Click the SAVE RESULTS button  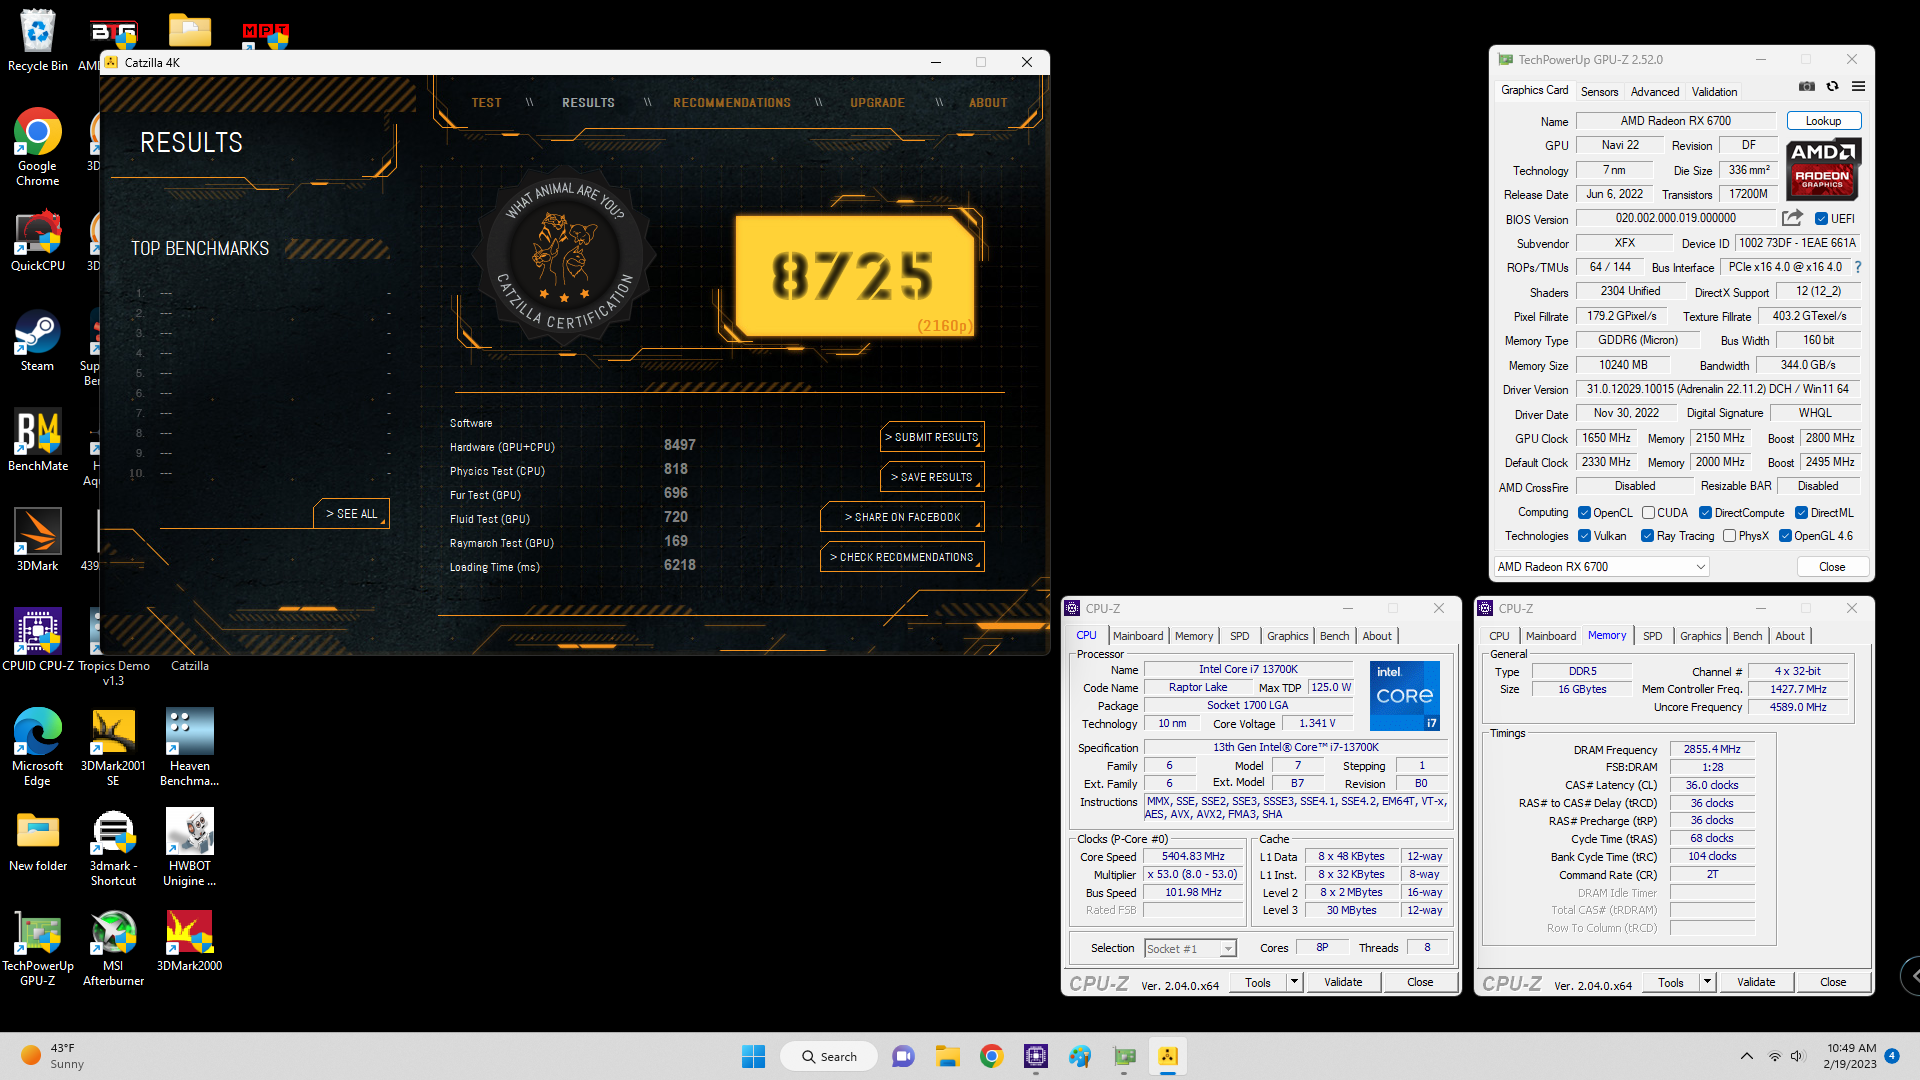932,477
